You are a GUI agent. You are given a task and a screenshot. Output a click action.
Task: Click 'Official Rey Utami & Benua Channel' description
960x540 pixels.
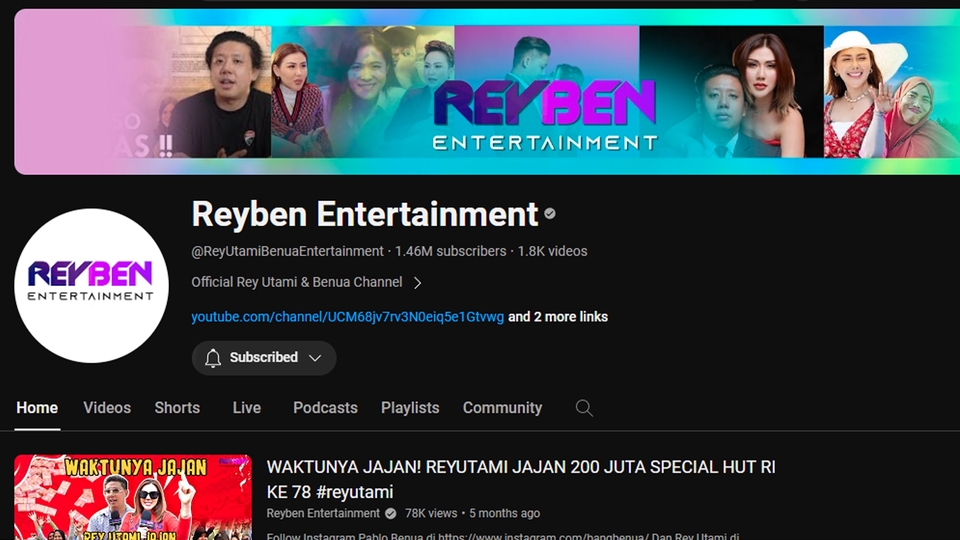[x=297, y=282]
